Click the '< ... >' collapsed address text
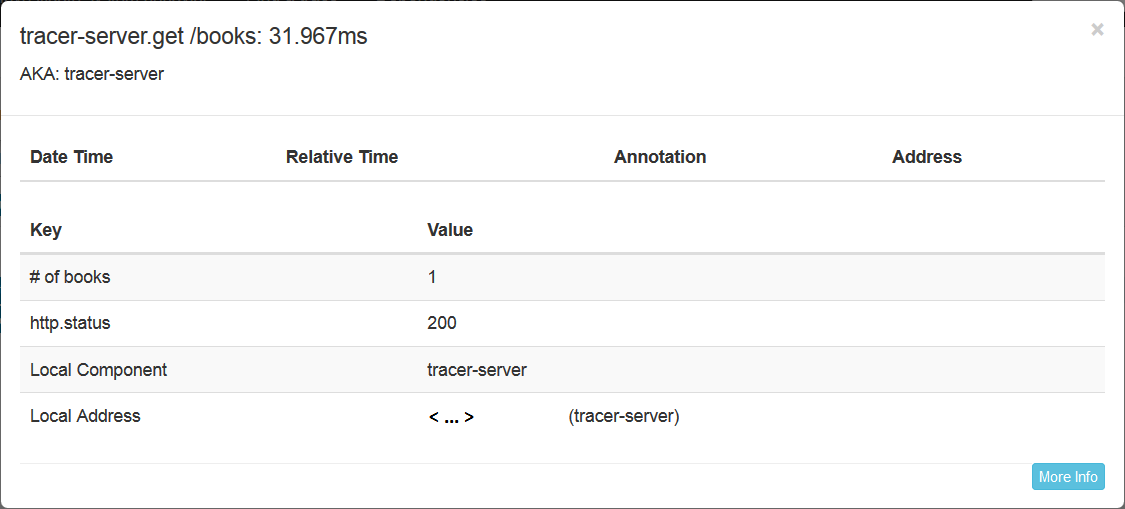Screen dimensions: 1125x509 451,417
